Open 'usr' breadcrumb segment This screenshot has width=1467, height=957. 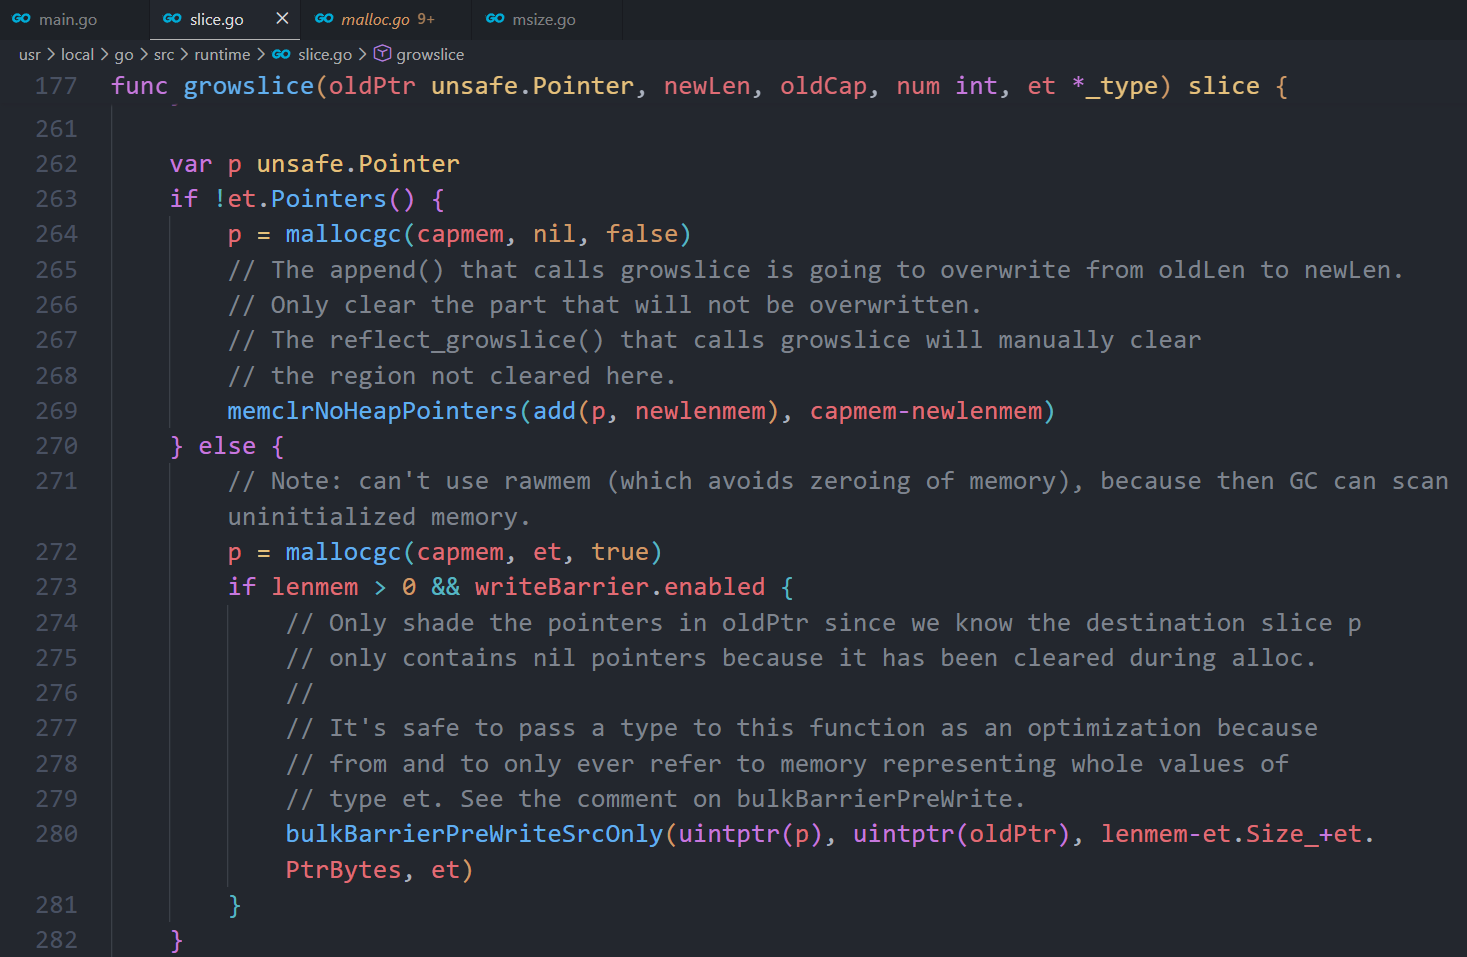point(30,54)
